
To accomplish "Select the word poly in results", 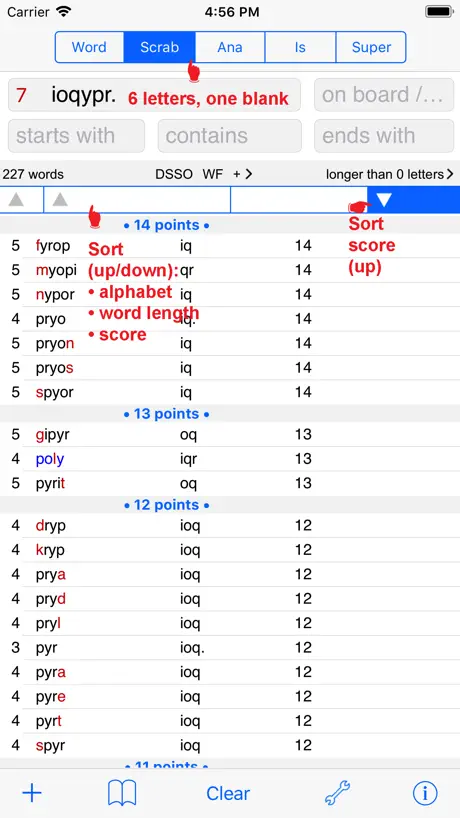I will [x=50, y=459].
